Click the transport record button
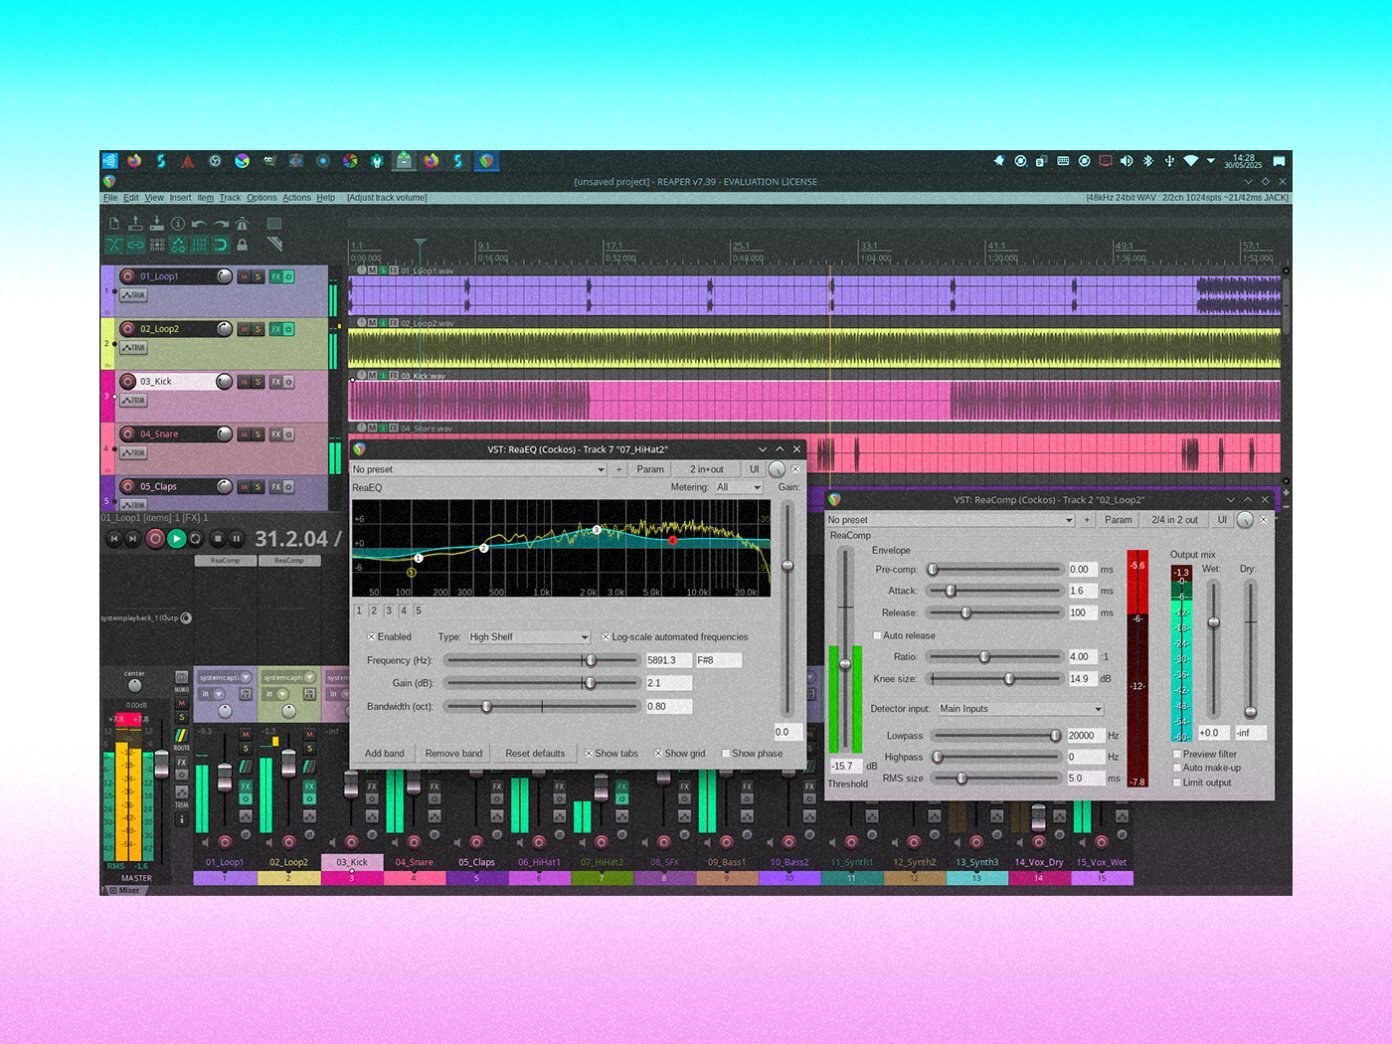1392x1044 pixels. click(x=155, y=539)
